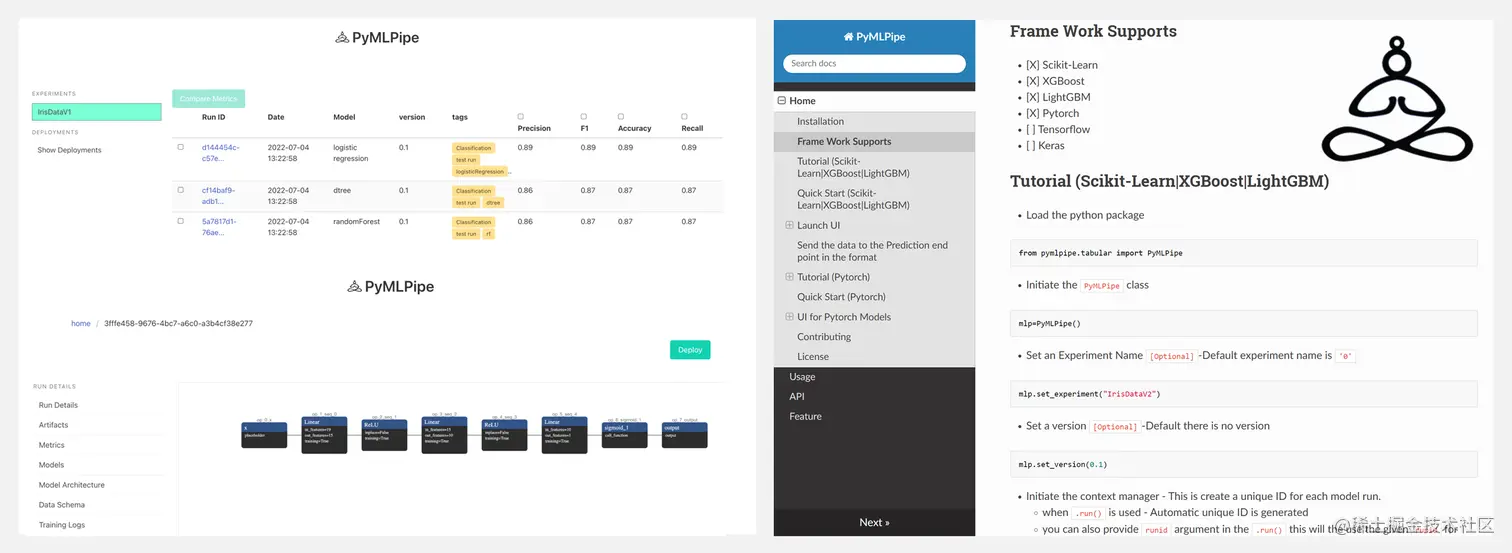1512x553 pixels.
Task: Click the PyMLPipe logo above the run breadcrumb
Action: [x=391, y=286]
